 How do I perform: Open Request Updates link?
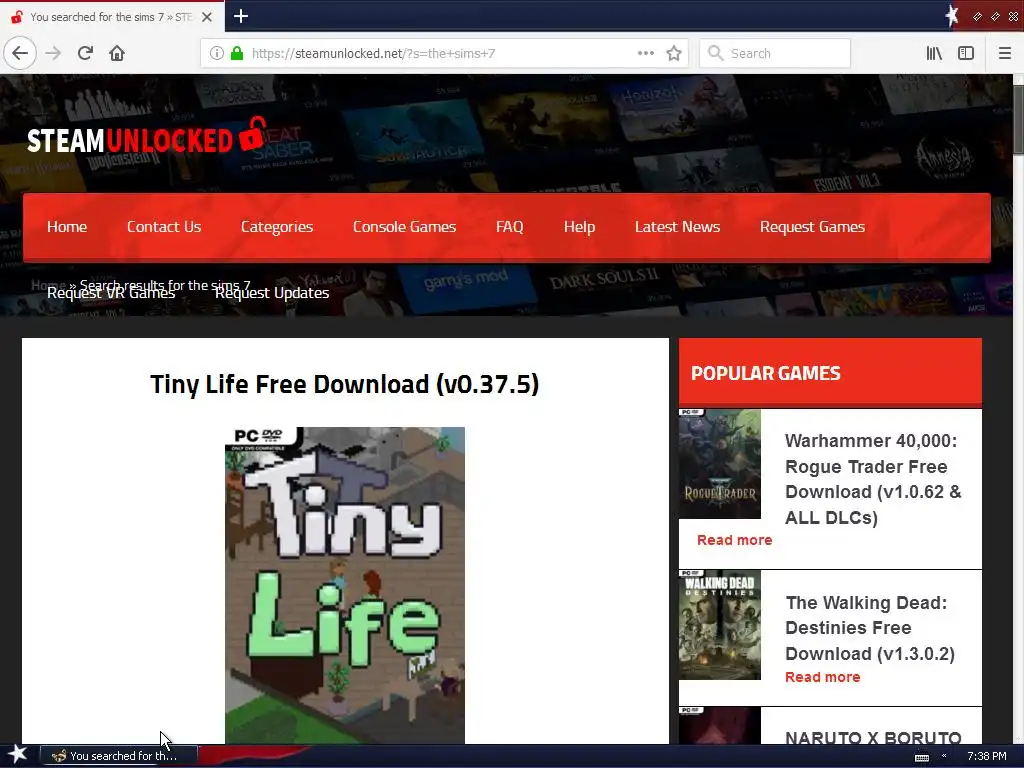click(272, 293)
